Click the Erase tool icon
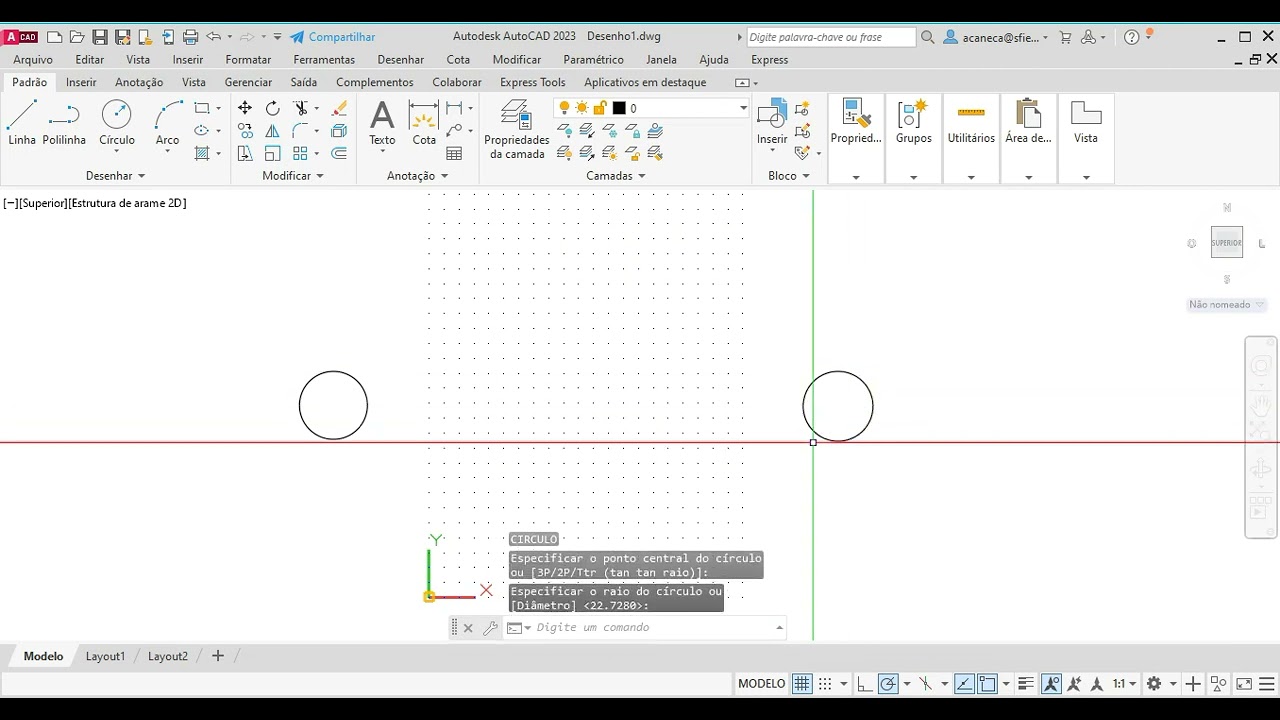Image resolution: width=1280 pixels, height=720 pixels. click(339, 108)
